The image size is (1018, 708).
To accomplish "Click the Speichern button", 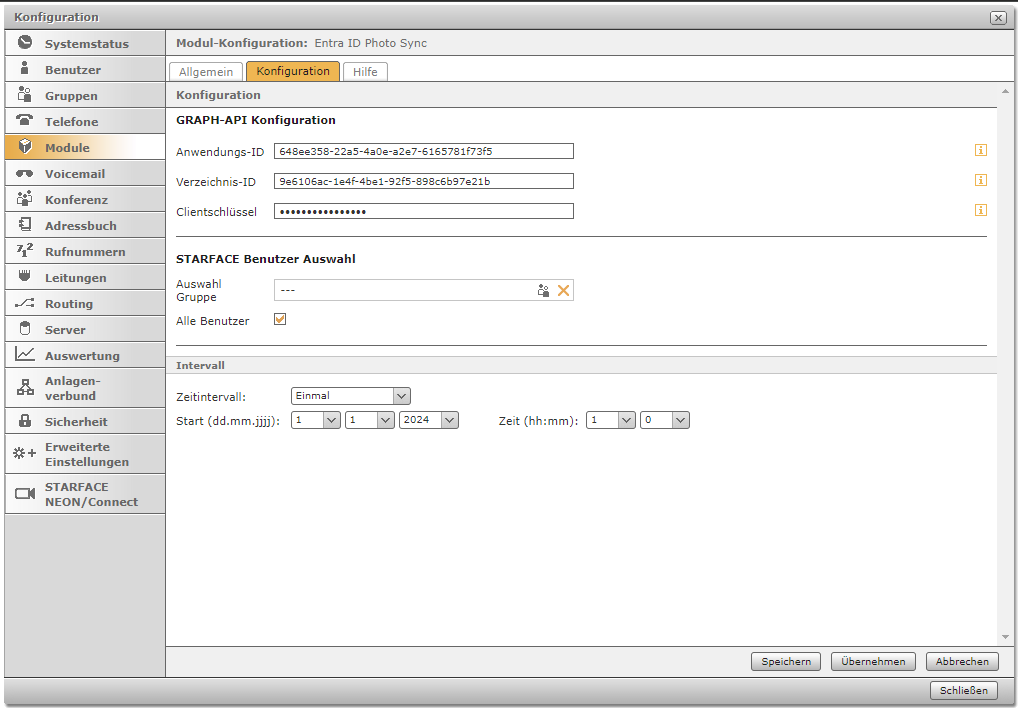I will pos(786,661).
